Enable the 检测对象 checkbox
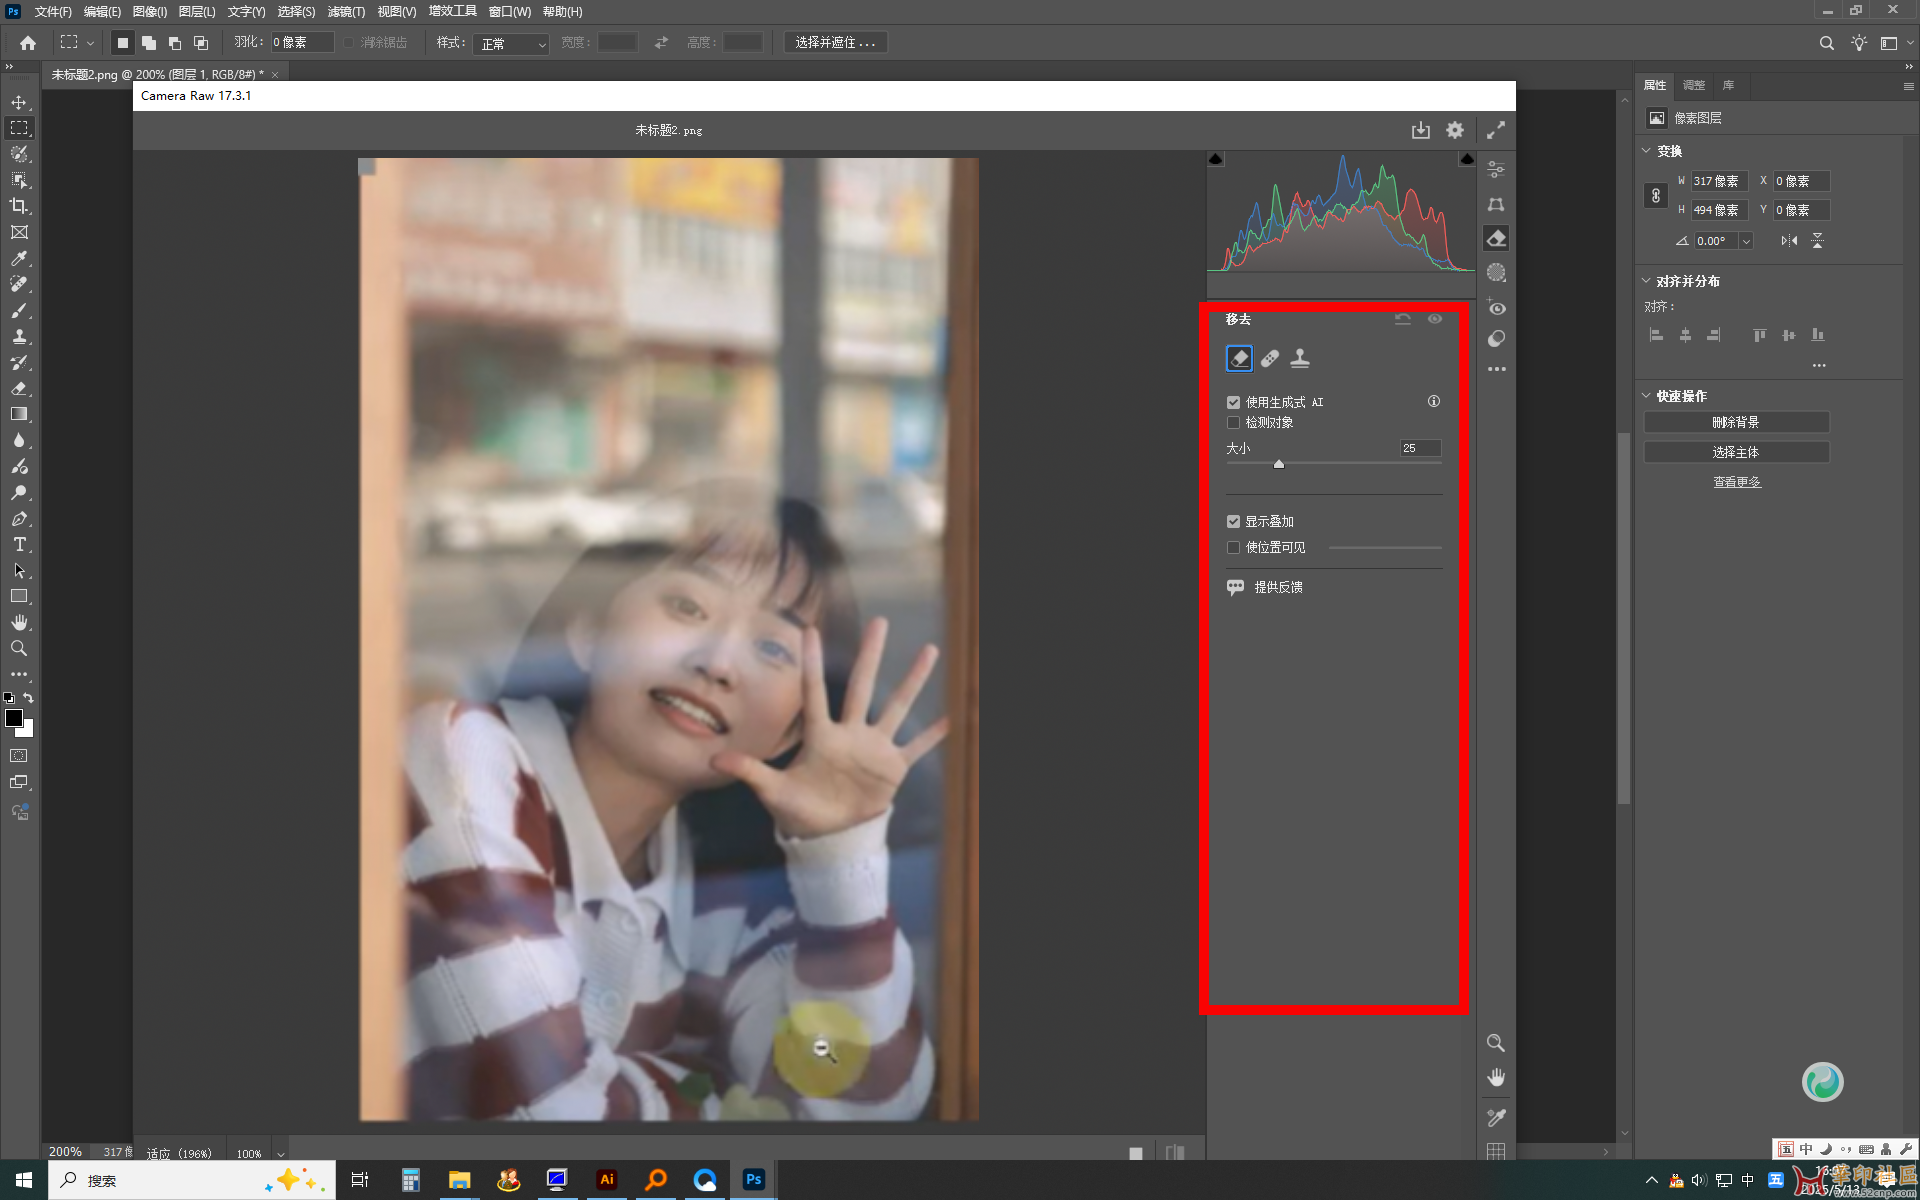 pyautogui.click(x=1233, y=423)
